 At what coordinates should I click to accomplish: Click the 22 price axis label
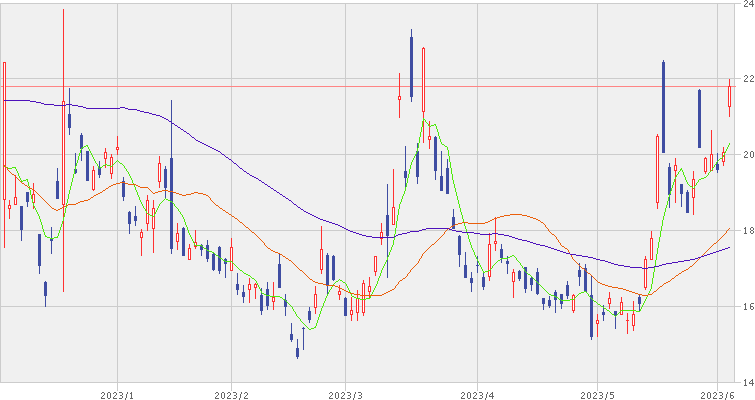749,78
